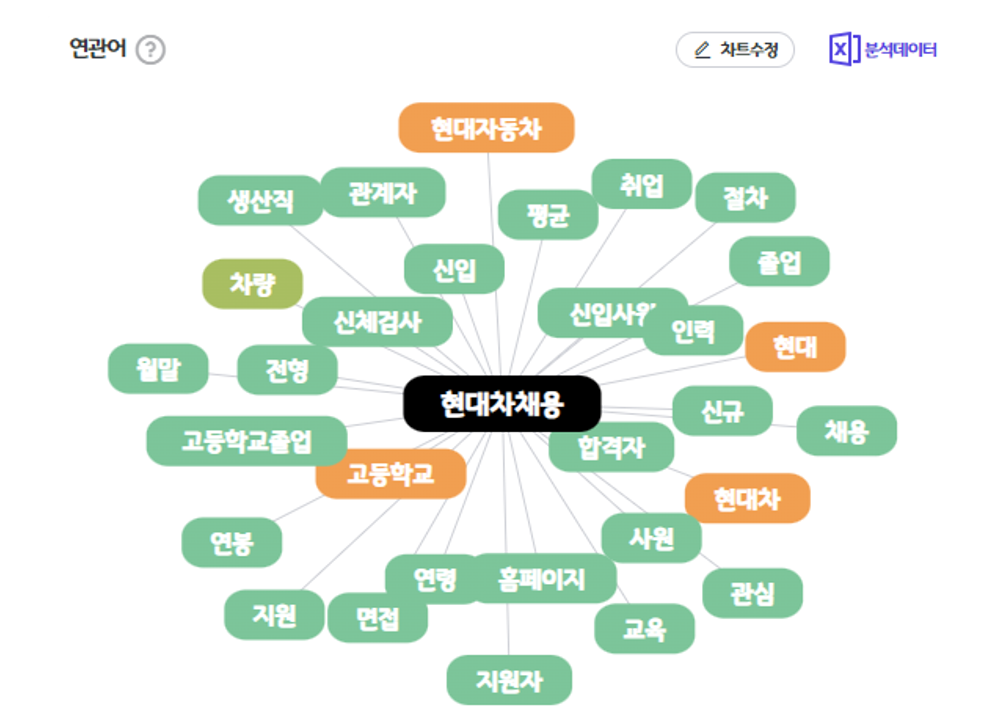The image size is (997, 723).
Task: Click the 분석데이터 text link
Action: click(x=900, y=50)
